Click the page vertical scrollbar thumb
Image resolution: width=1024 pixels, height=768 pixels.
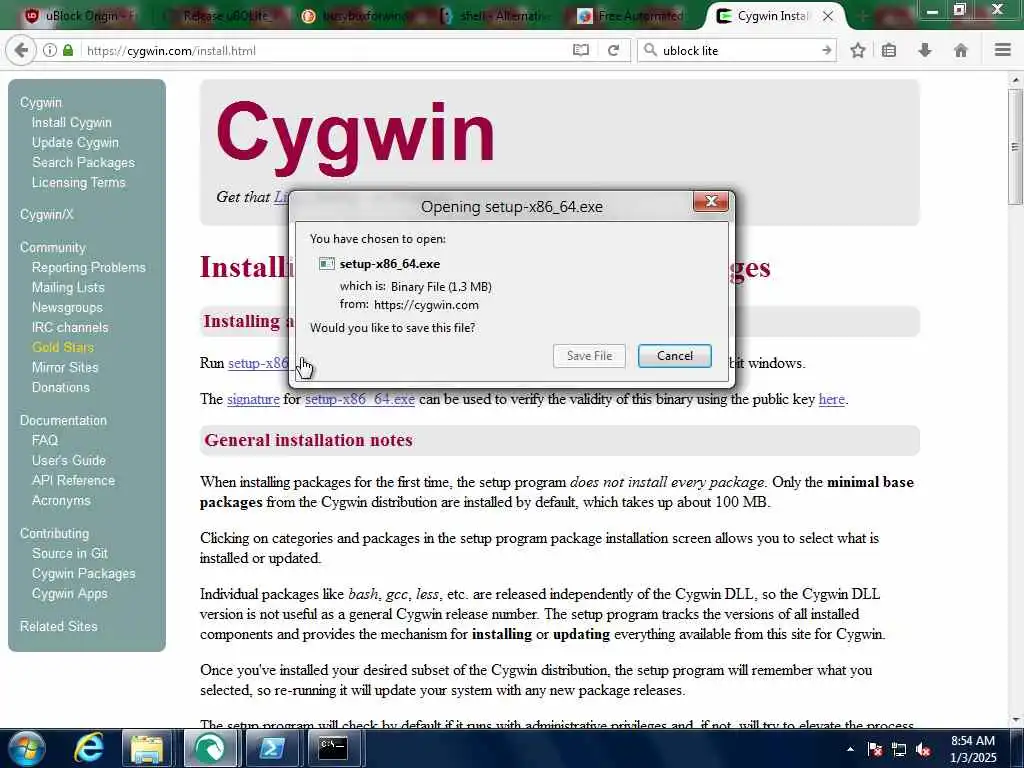coord(1015,147)
